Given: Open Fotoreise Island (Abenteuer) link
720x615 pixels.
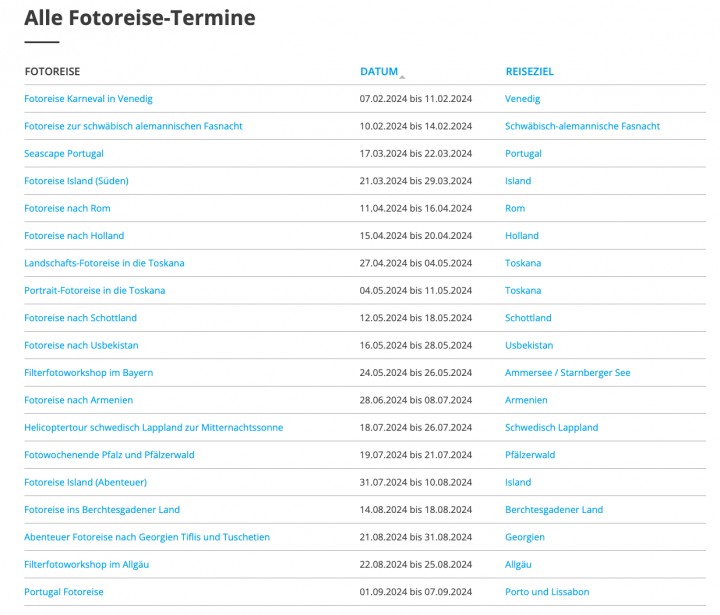Looking at the screenshot, I should 85,482.
